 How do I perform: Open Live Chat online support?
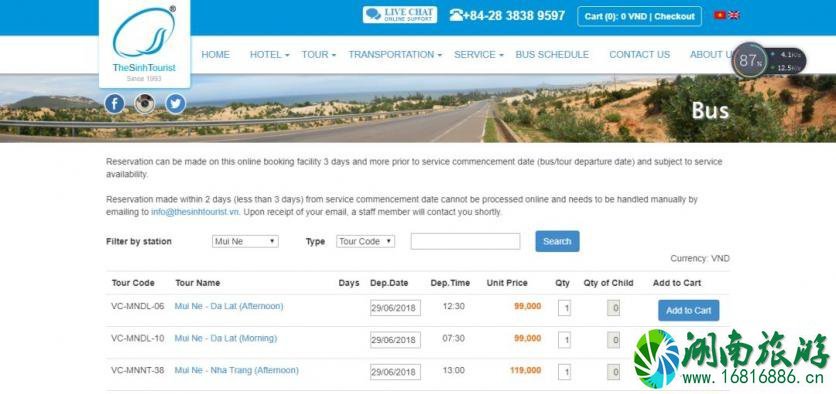[400, 15]
